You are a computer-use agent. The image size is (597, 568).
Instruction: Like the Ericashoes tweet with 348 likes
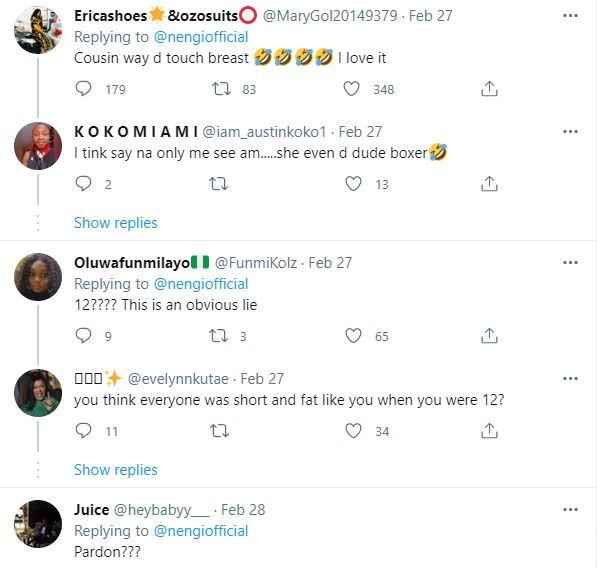[351, 89]
